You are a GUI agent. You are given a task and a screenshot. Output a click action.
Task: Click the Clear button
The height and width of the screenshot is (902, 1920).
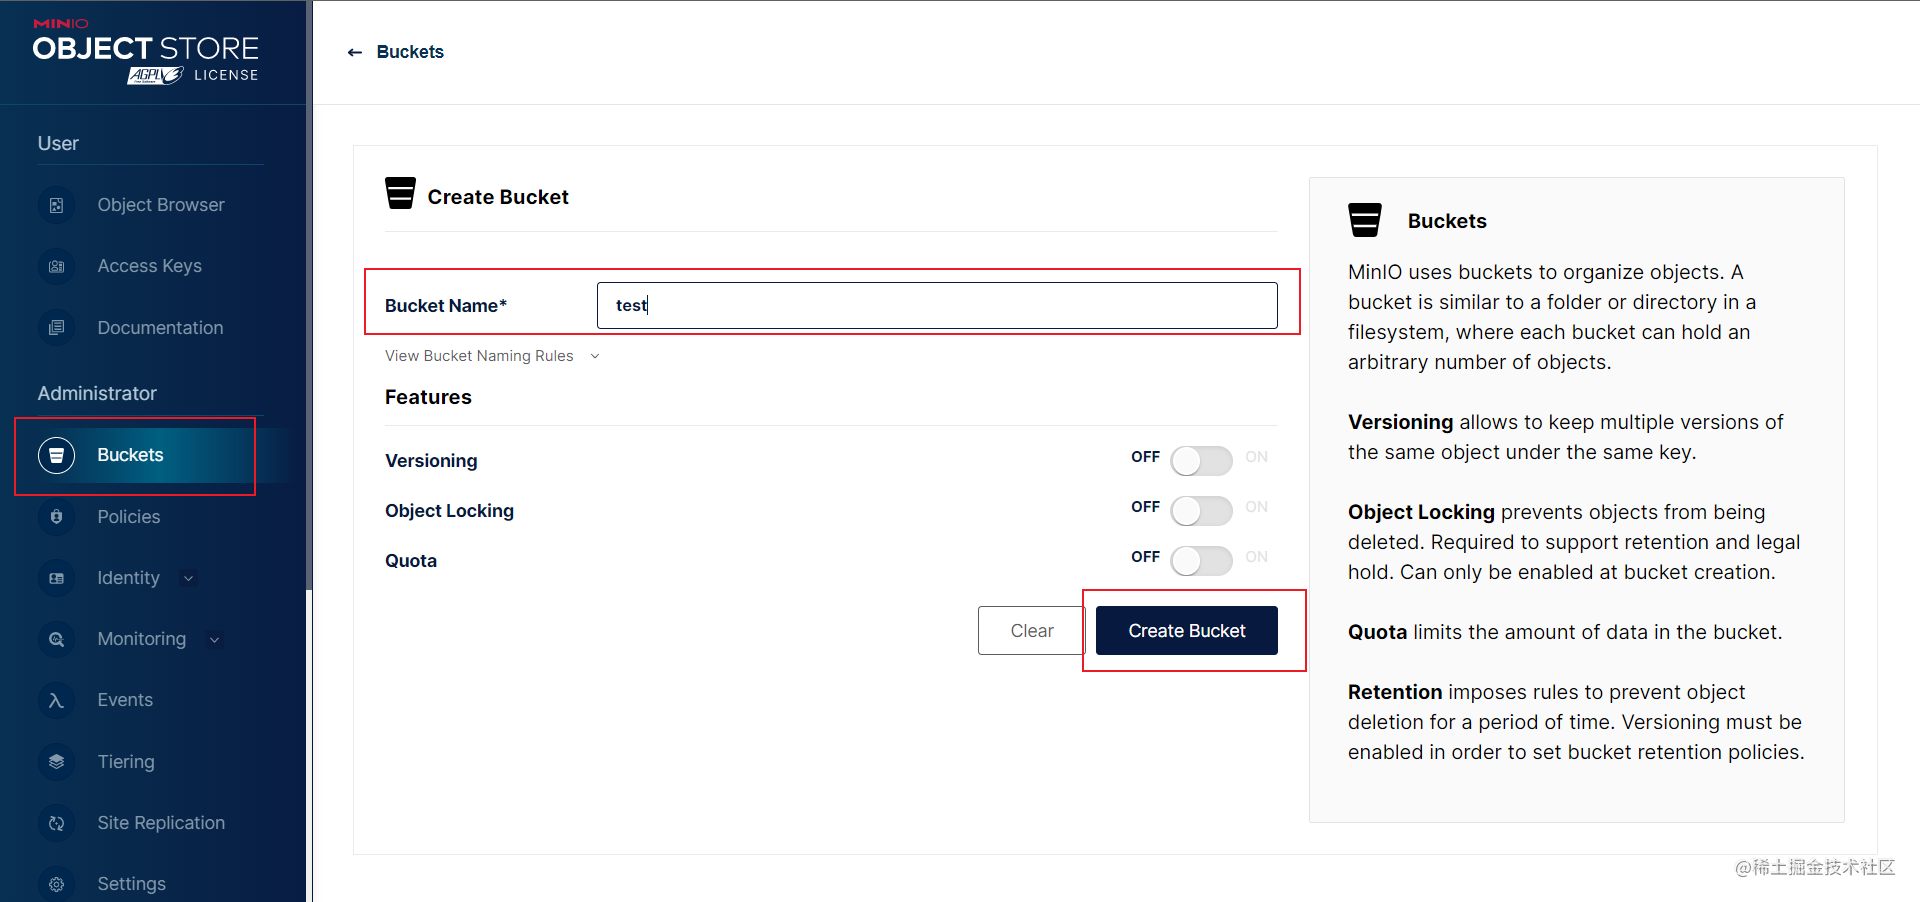(1032, 631)
